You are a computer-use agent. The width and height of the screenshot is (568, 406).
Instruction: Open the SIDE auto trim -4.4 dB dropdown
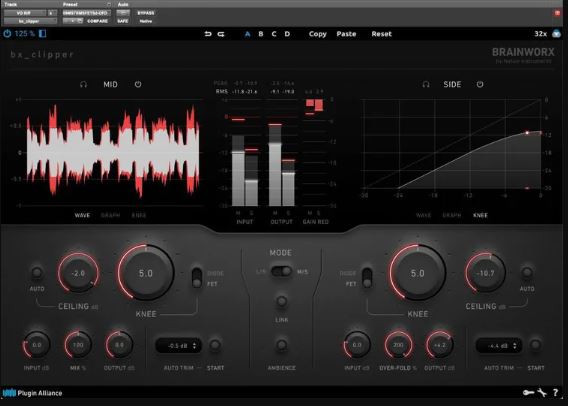tap(499, 346)
